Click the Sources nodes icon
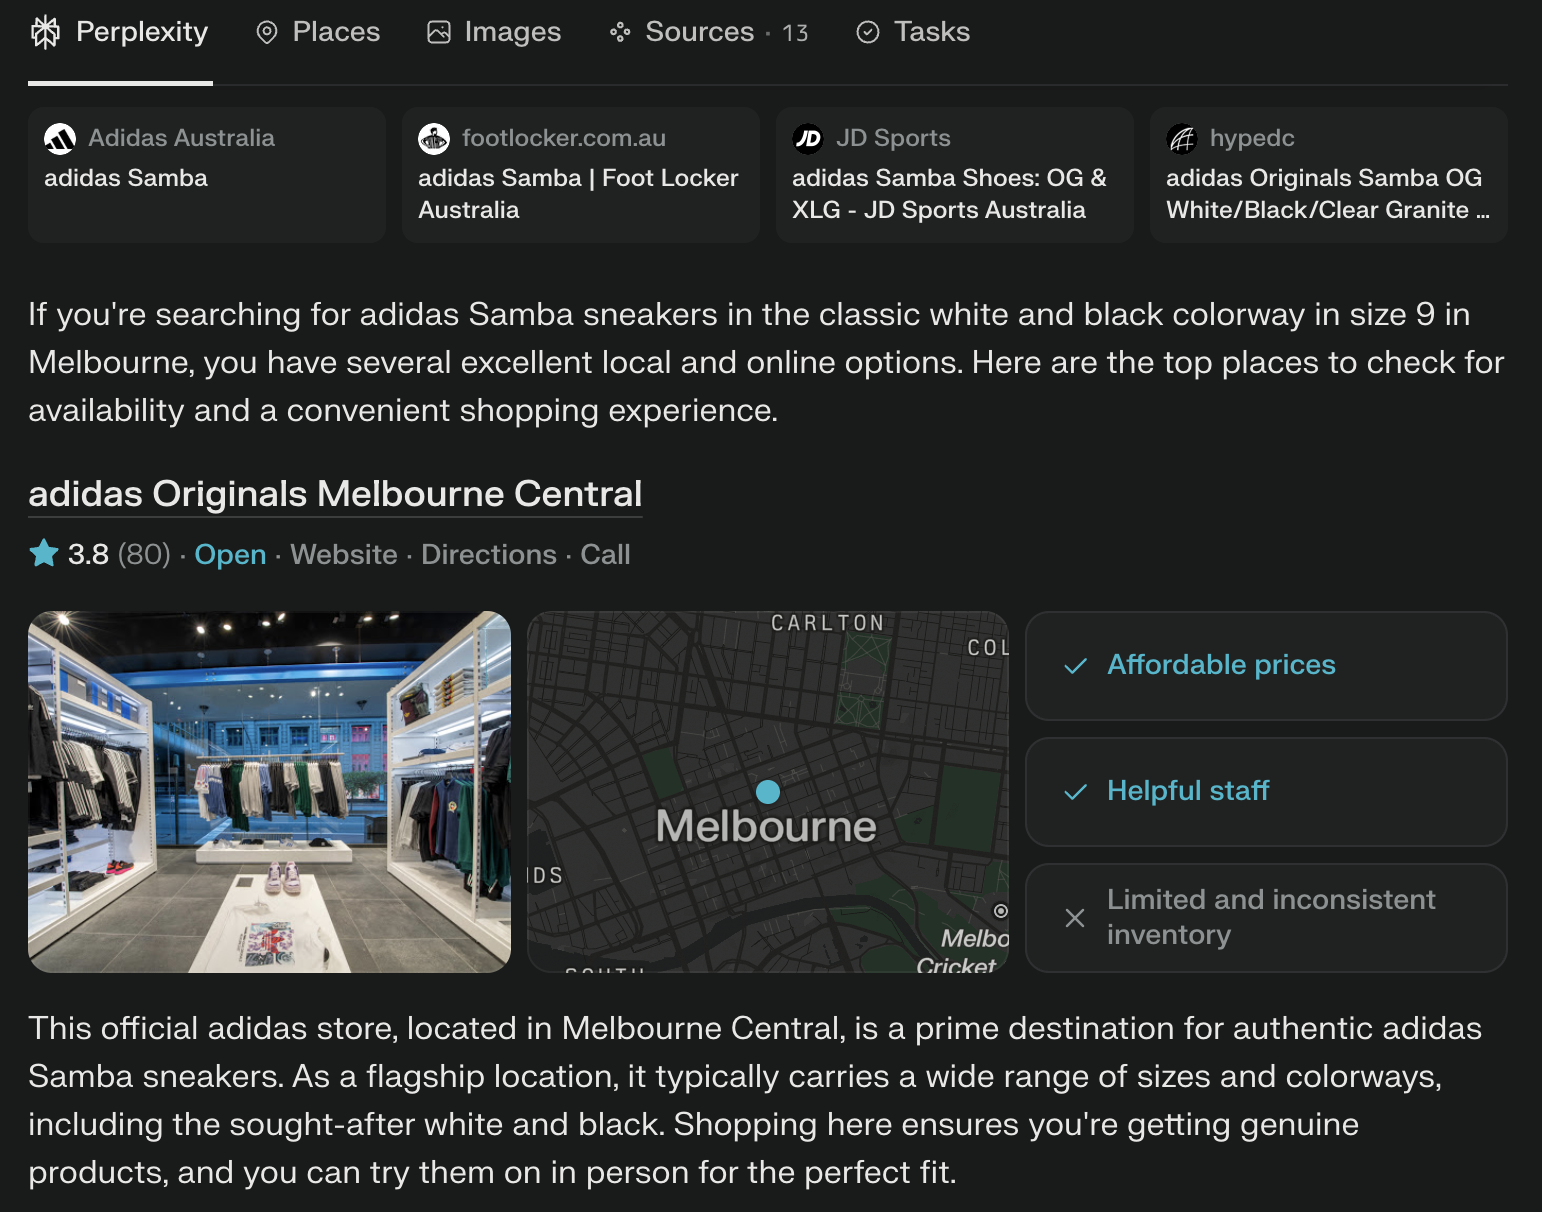Screen dimensions: 1542x1212 620,32
